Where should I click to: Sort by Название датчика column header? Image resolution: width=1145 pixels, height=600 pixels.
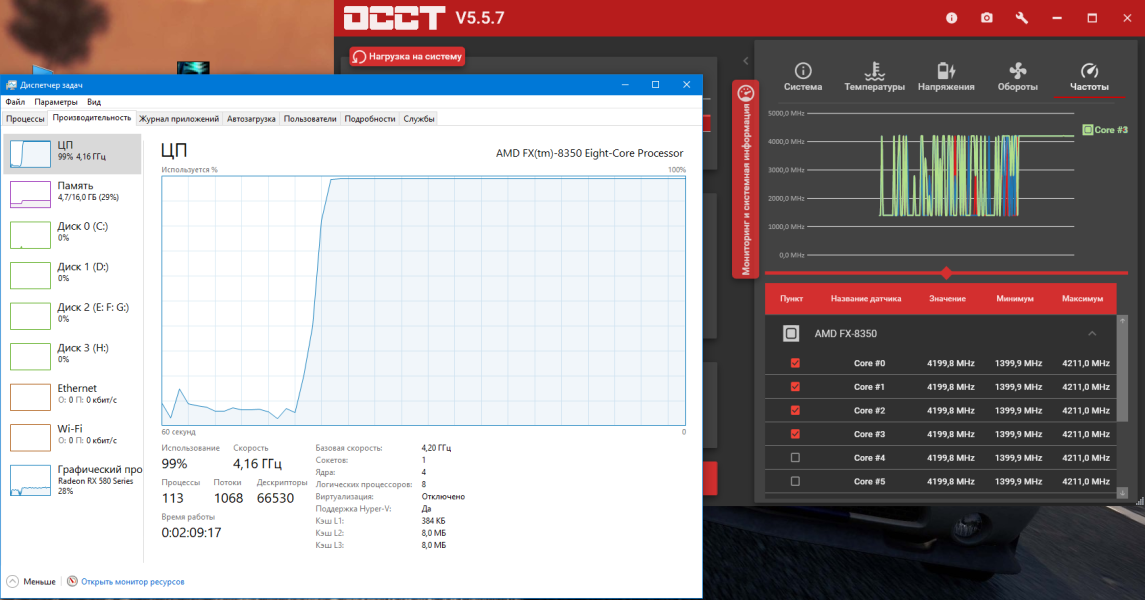tap(866, 299)
